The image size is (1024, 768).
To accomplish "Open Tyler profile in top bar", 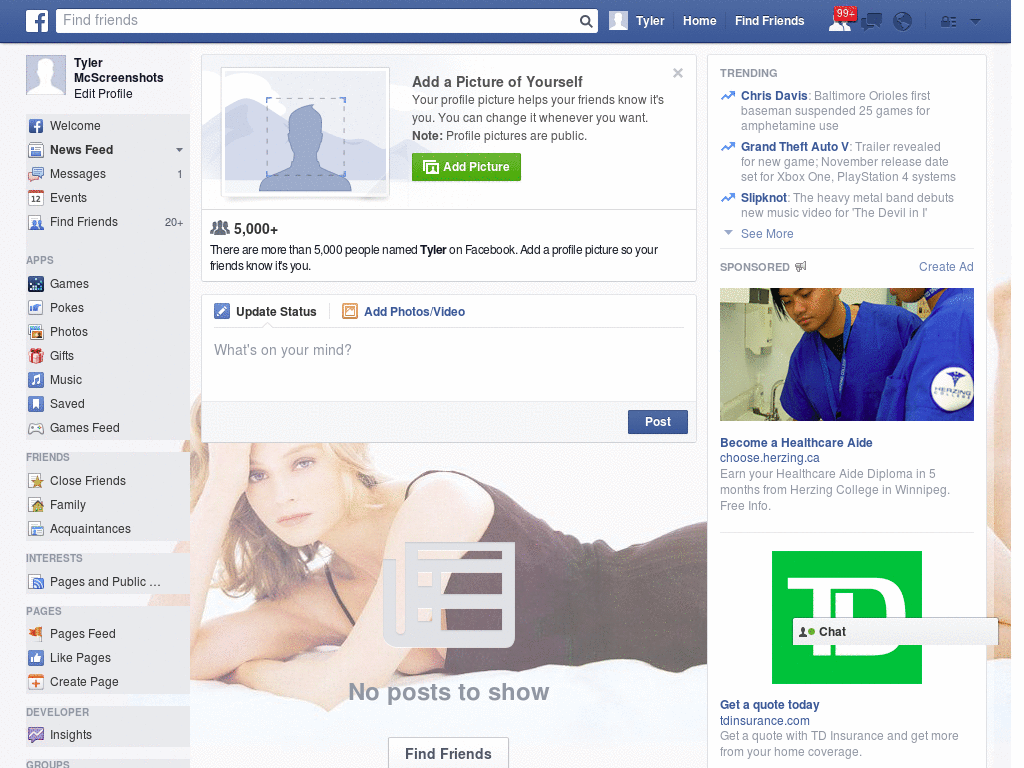I will click(637, 21).
